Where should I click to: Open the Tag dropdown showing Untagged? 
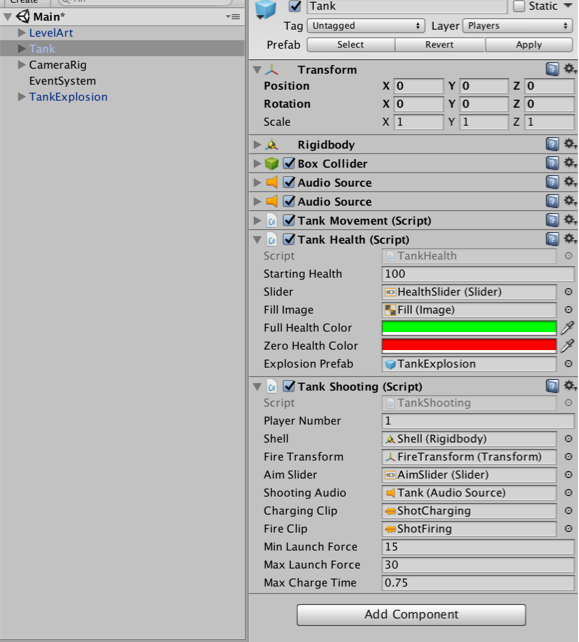click(366, 26)
